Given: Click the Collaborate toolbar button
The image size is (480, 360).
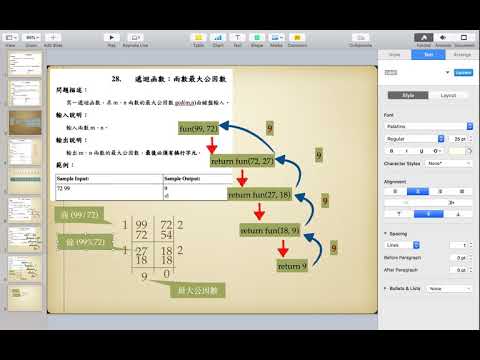Looking at the screenshot, I should [x=361, y=38].
